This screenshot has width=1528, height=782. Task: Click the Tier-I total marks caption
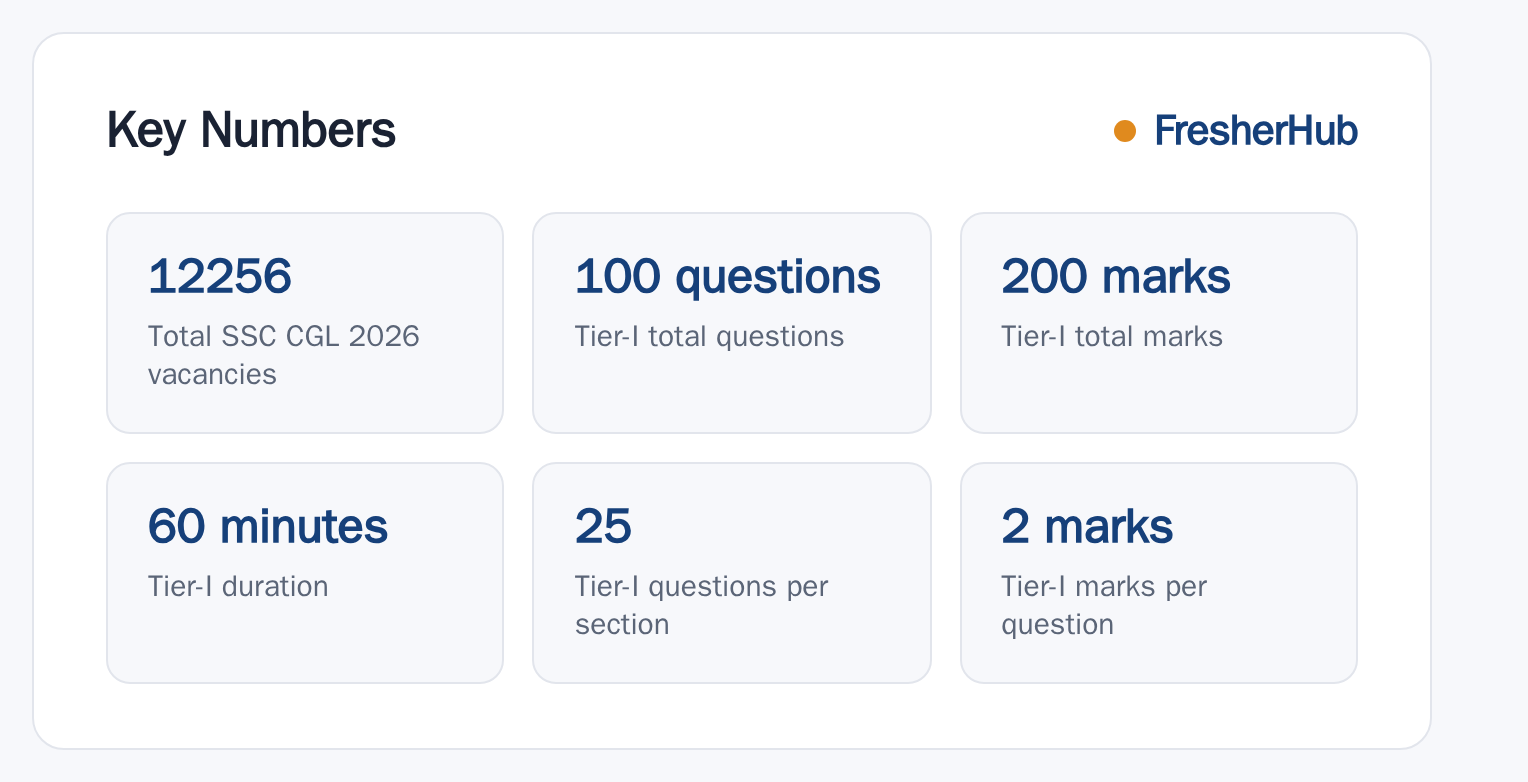point(1112,336)
